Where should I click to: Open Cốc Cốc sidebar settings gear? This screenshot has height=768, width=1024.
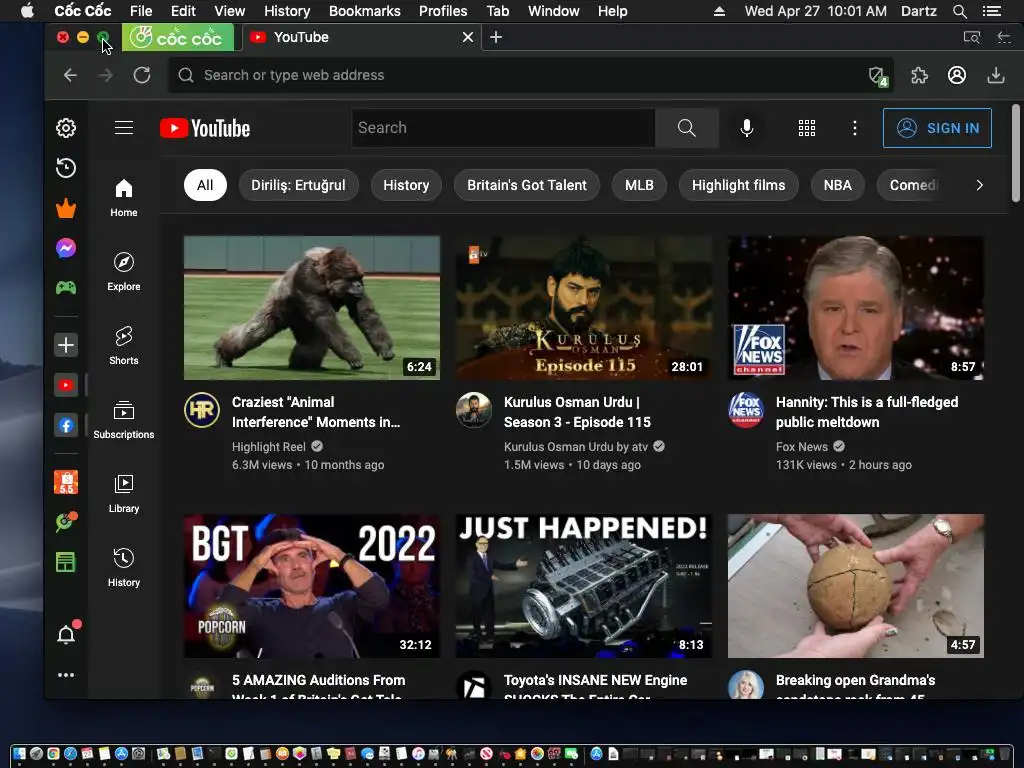pos(66,128)
